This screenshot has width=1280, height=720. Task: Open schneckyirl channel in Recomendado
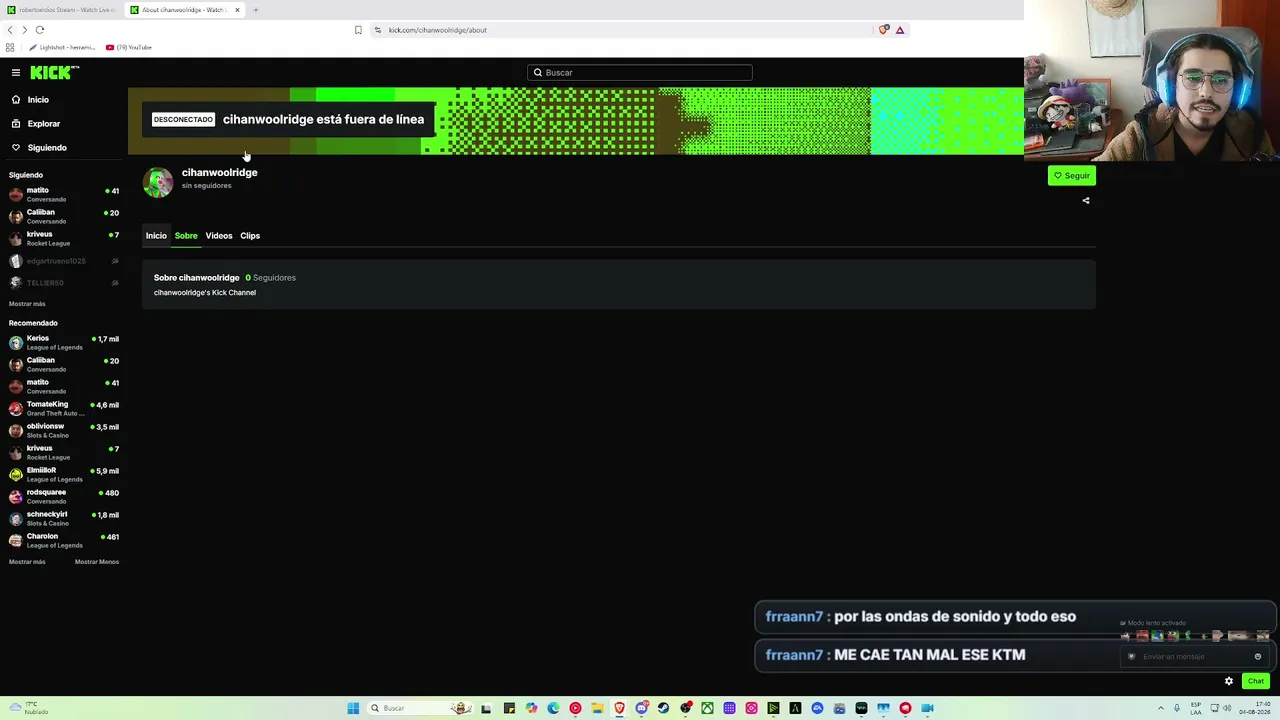tap(64, 518)
